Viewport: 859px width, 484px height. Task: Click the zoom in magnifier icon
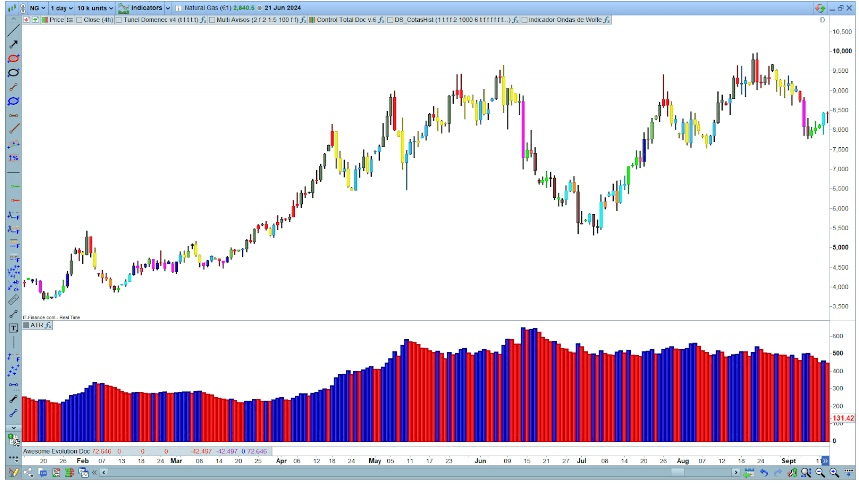tap(835, 472)
